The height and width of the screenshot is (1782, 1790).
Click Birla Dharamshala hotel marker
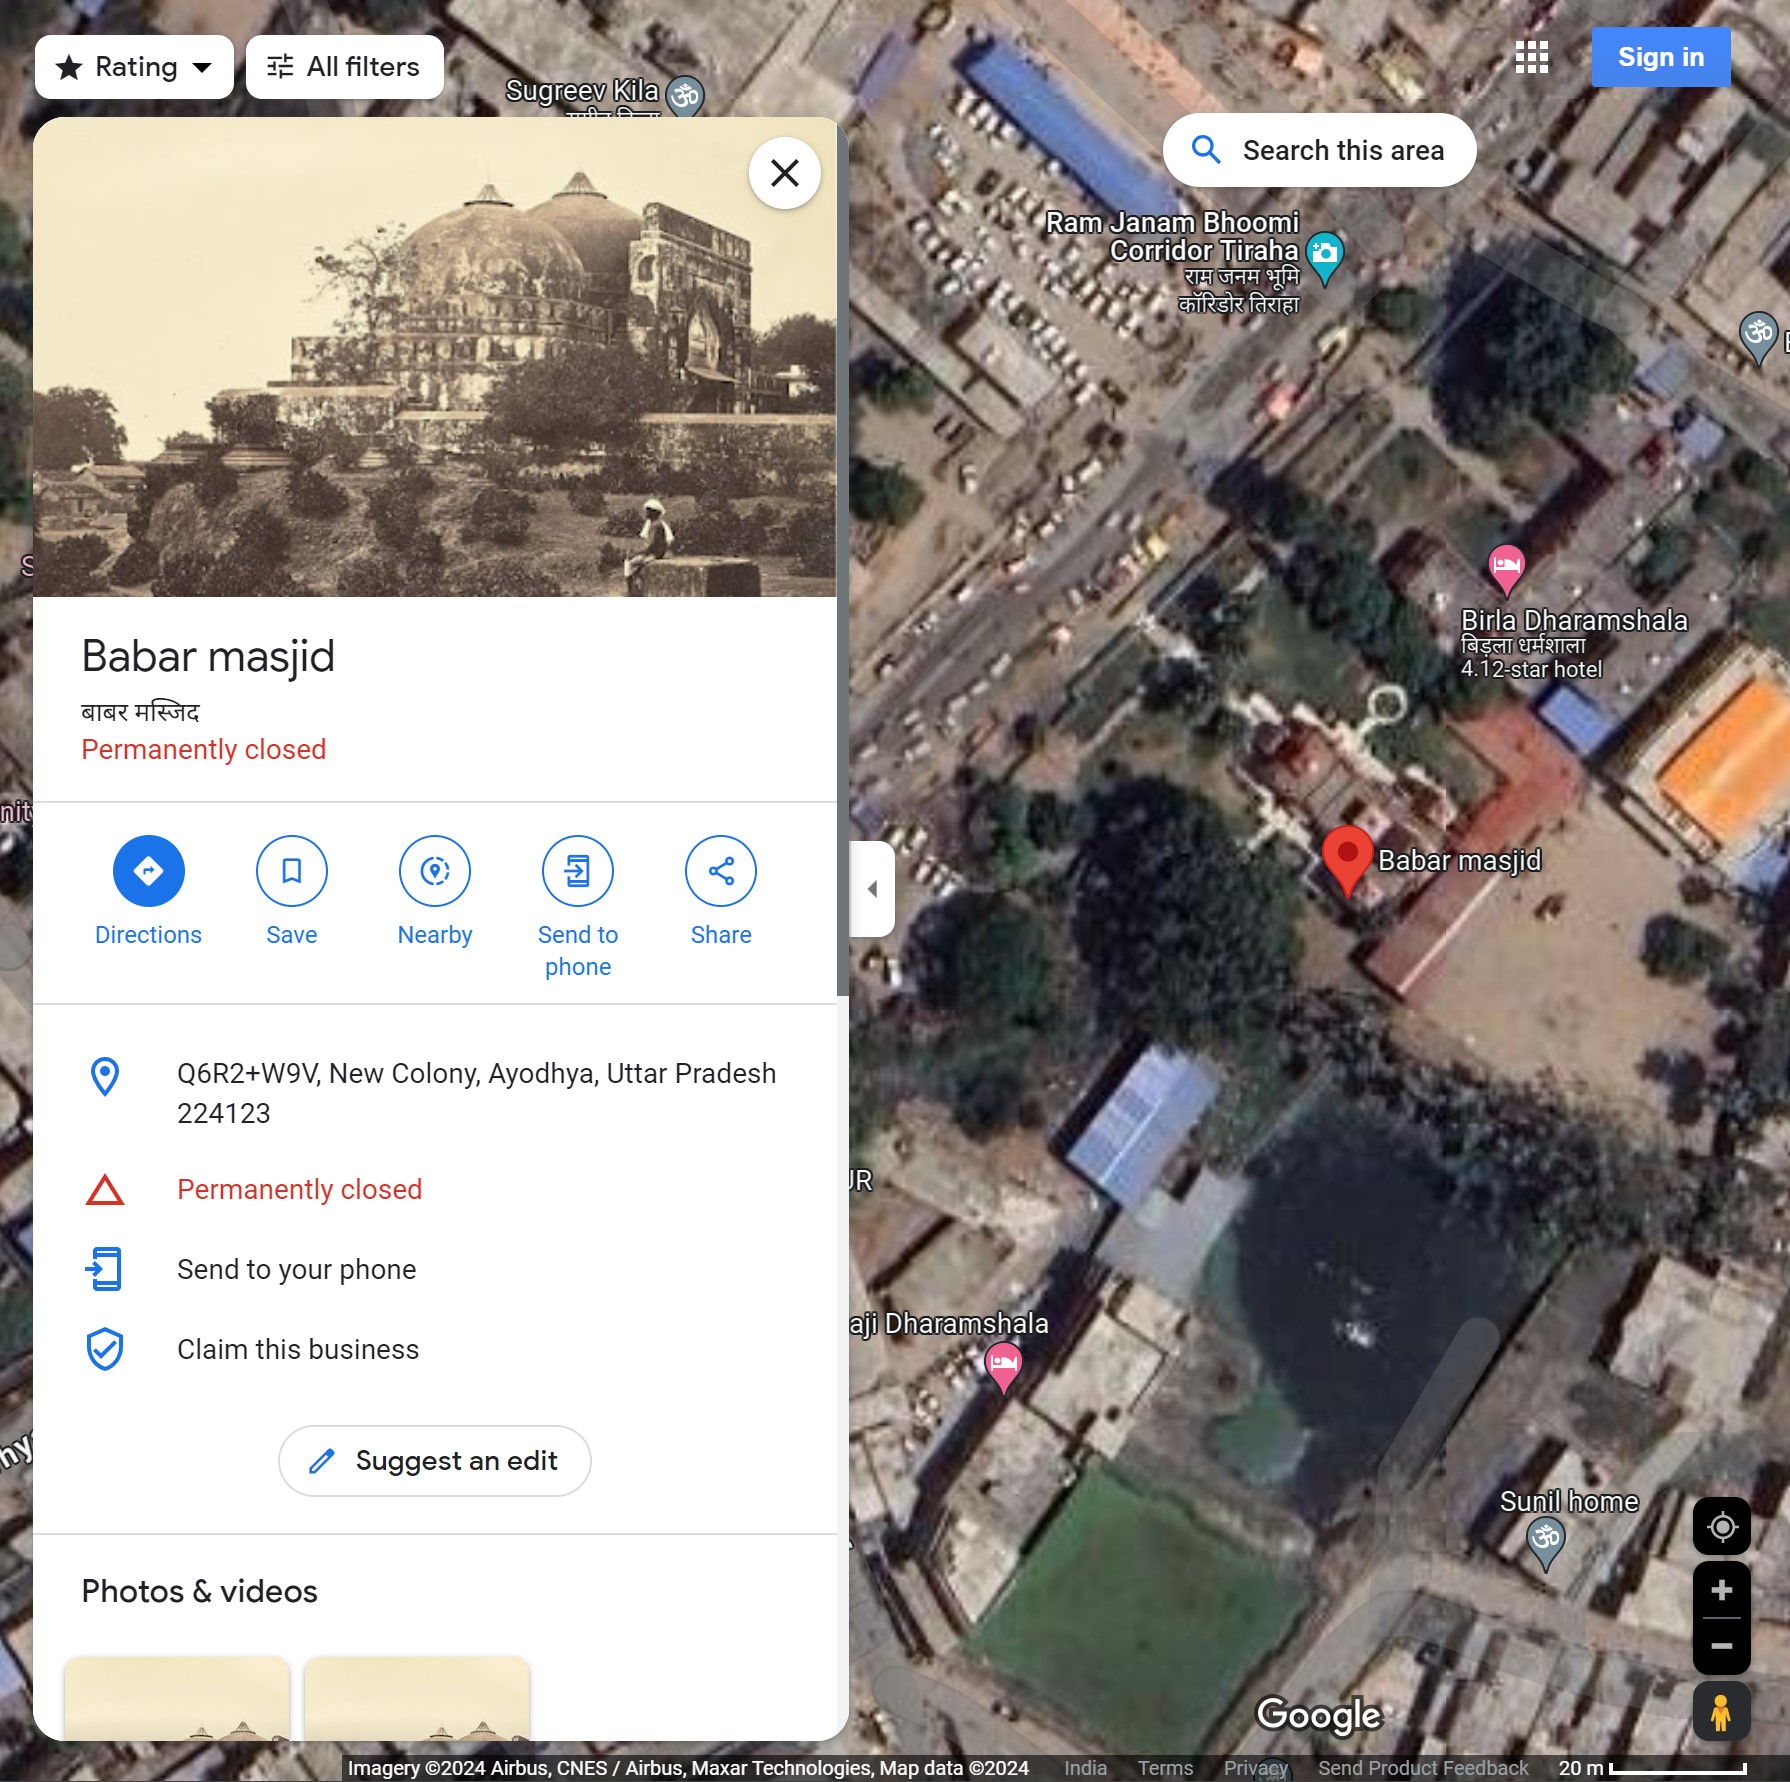[1506, 569]
